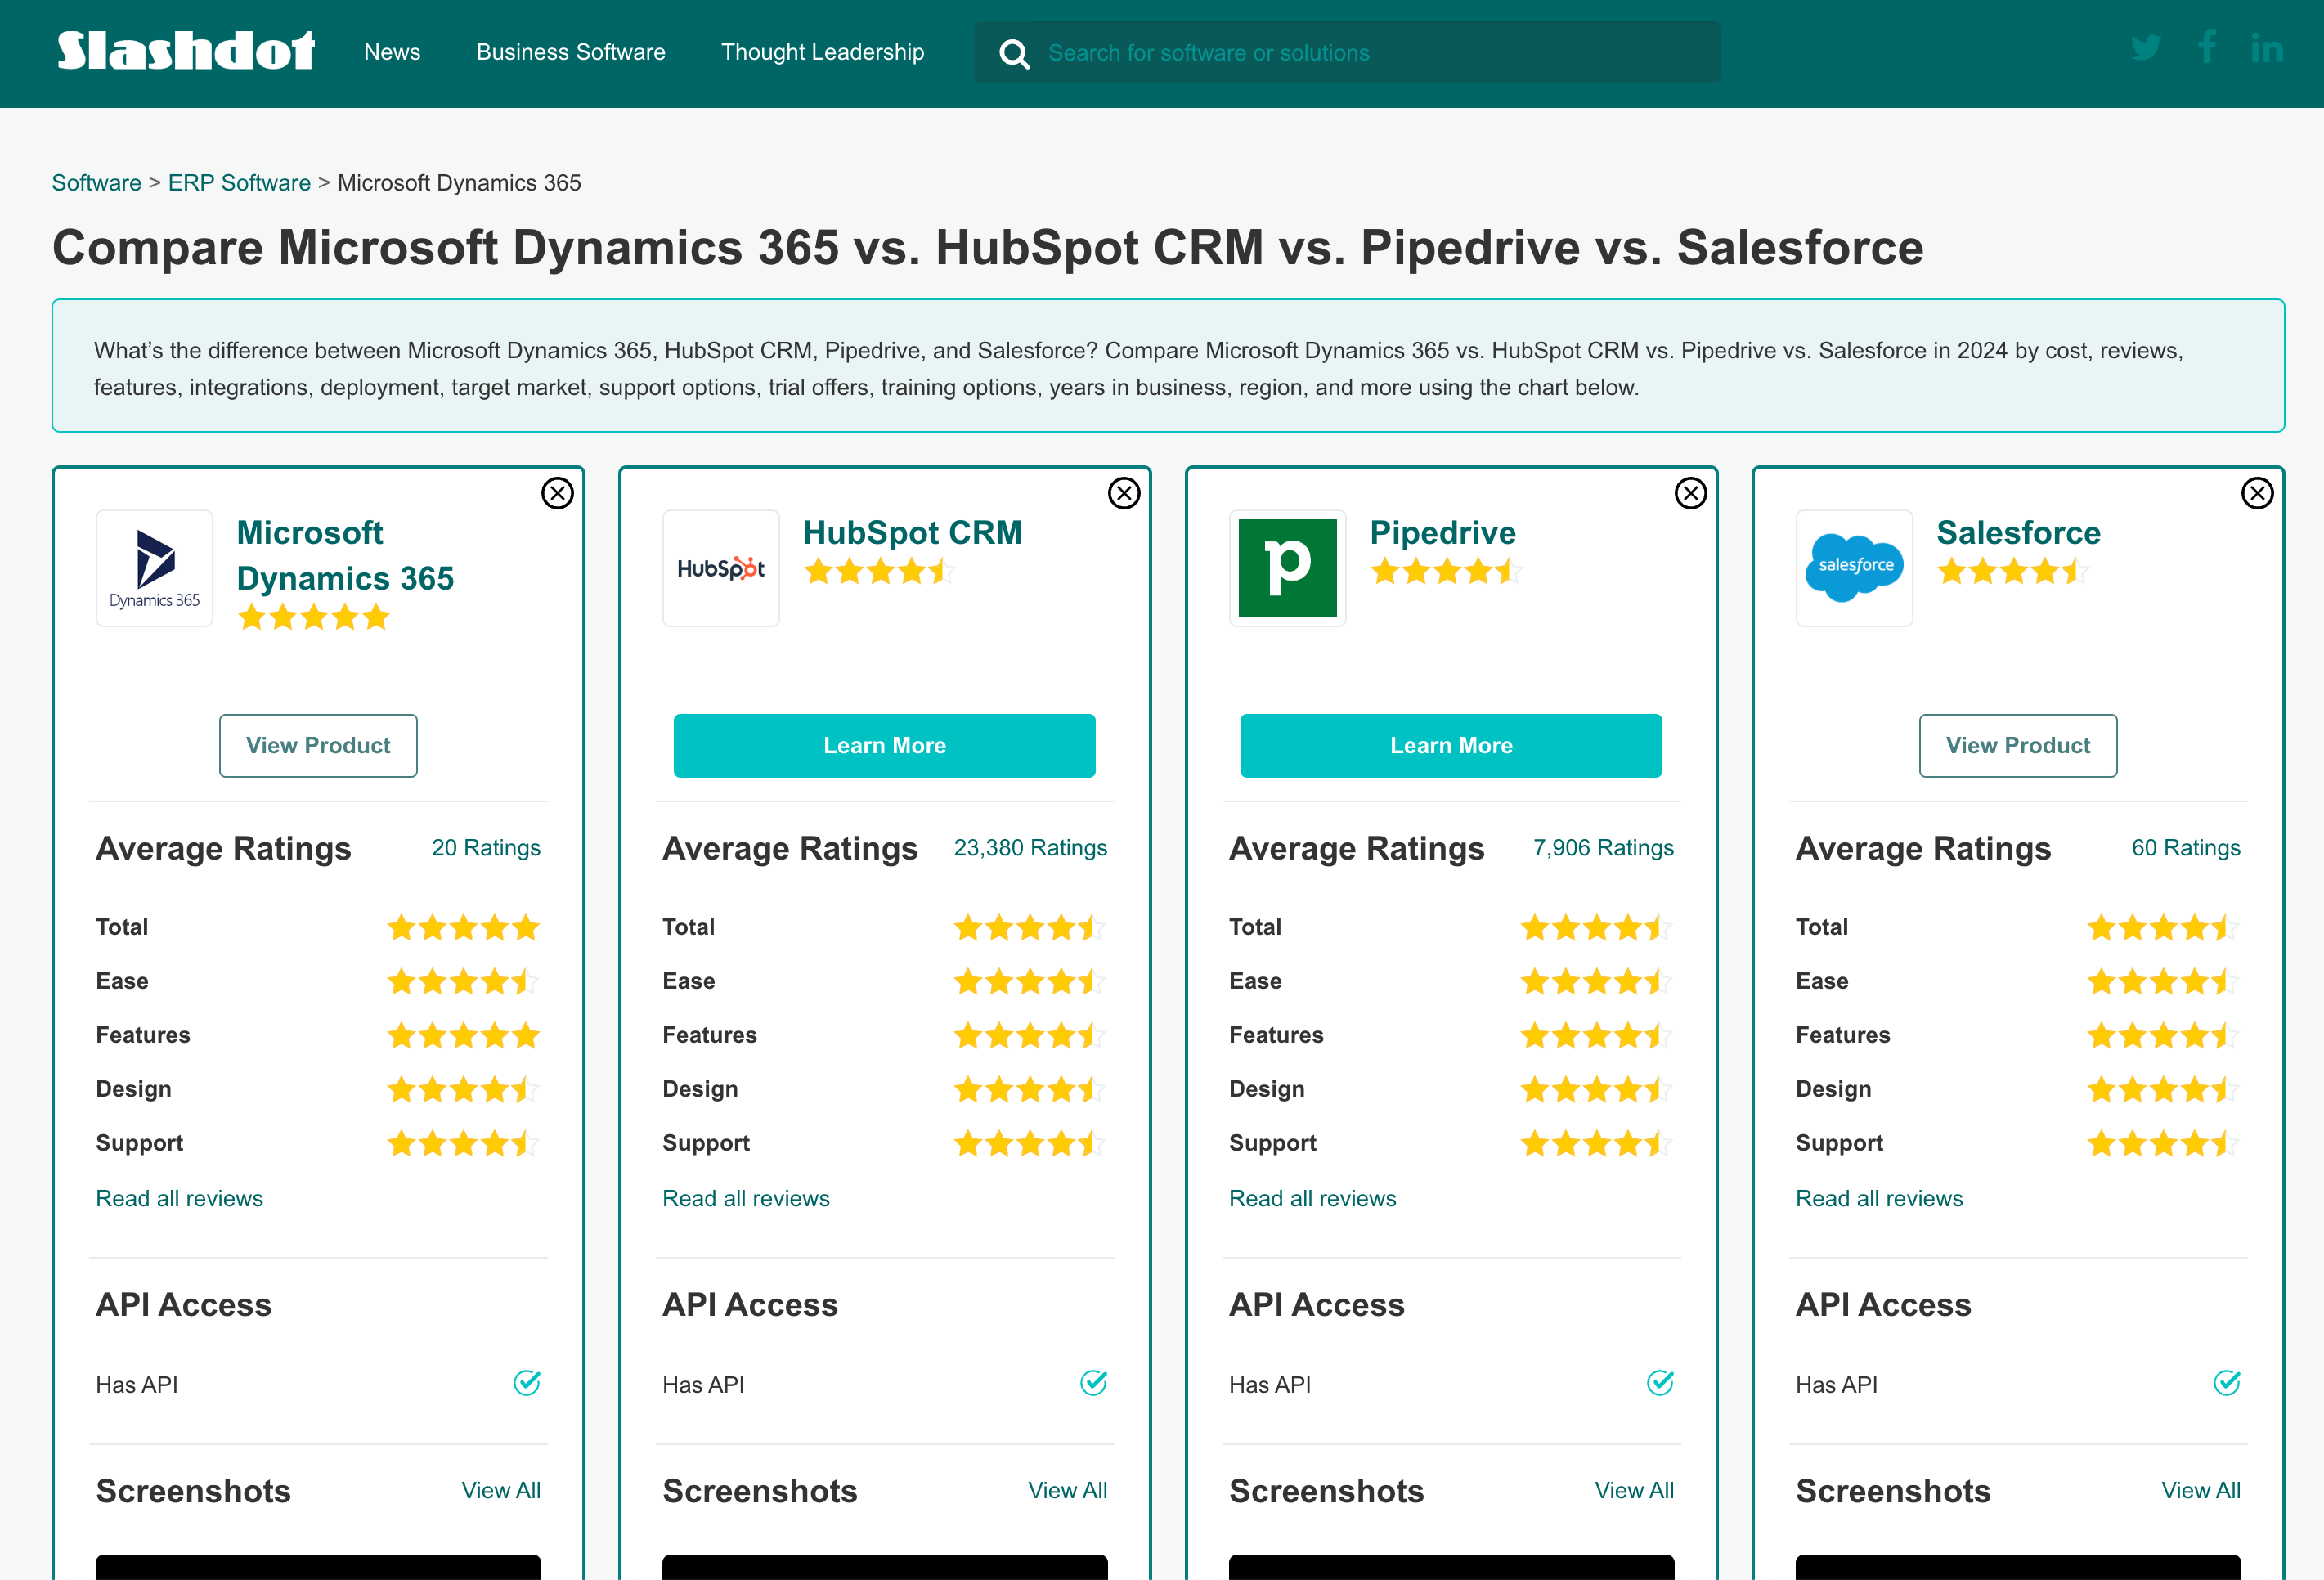Remove Salesforce from the comparison
The height and width of the screenshot is (1580, 2324).
pos(2258,493)
